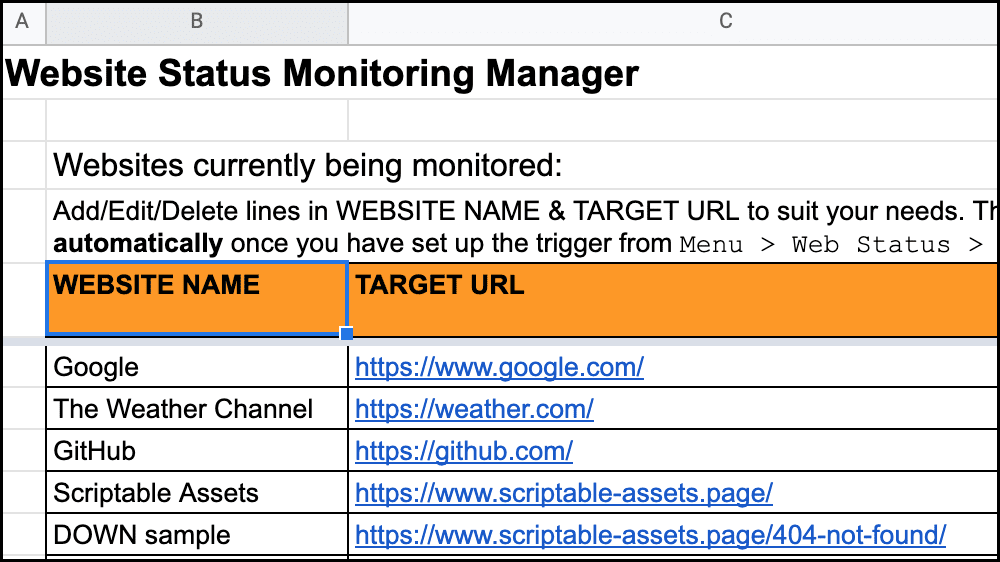Open the scriptable-assets.page/ homepage link
1000x562 pixels.
tap(564, 493)
